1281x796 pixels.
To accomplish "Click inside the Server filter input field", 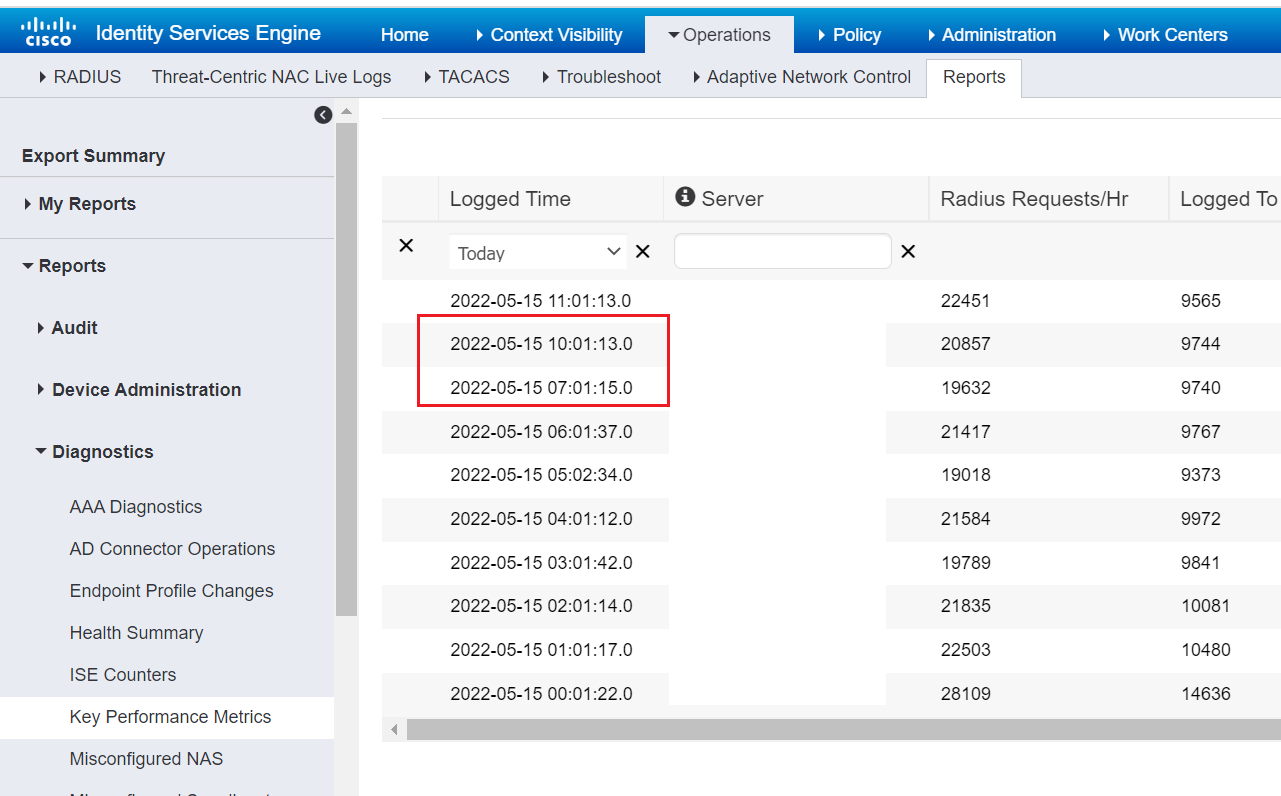I will 782,251.
